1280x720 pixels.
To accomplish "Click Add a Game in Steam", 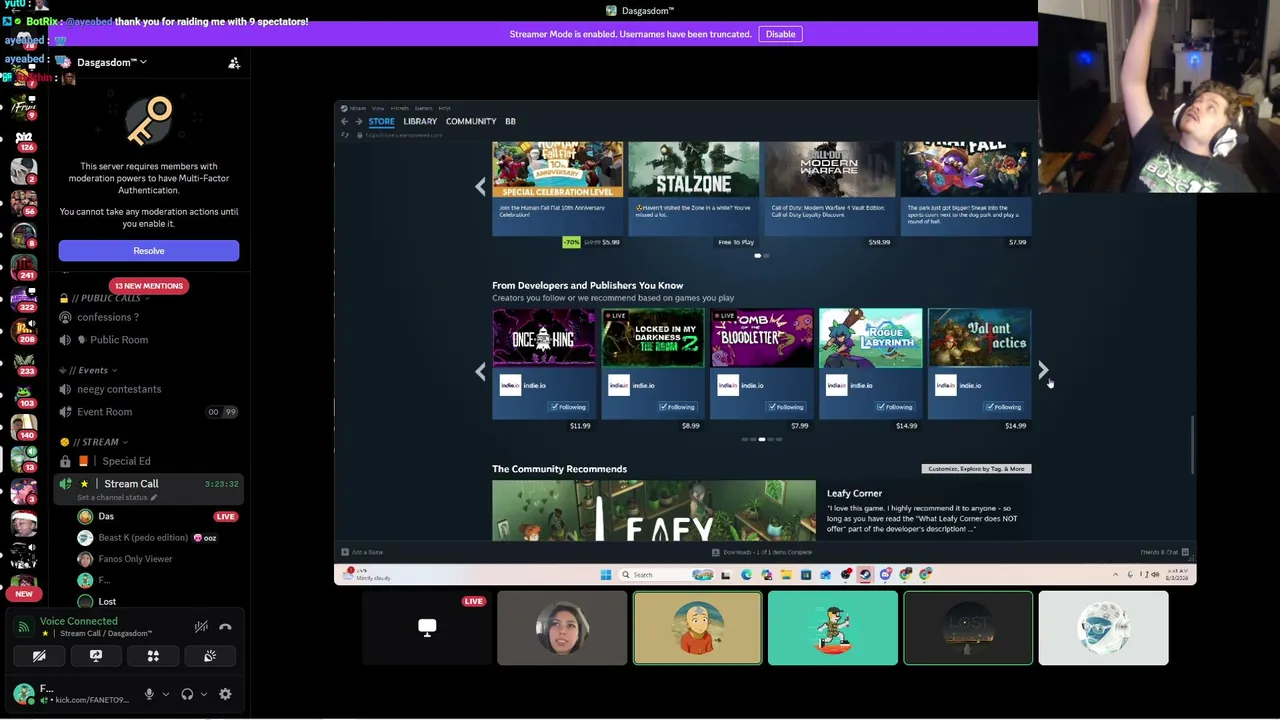I will 362,552.
